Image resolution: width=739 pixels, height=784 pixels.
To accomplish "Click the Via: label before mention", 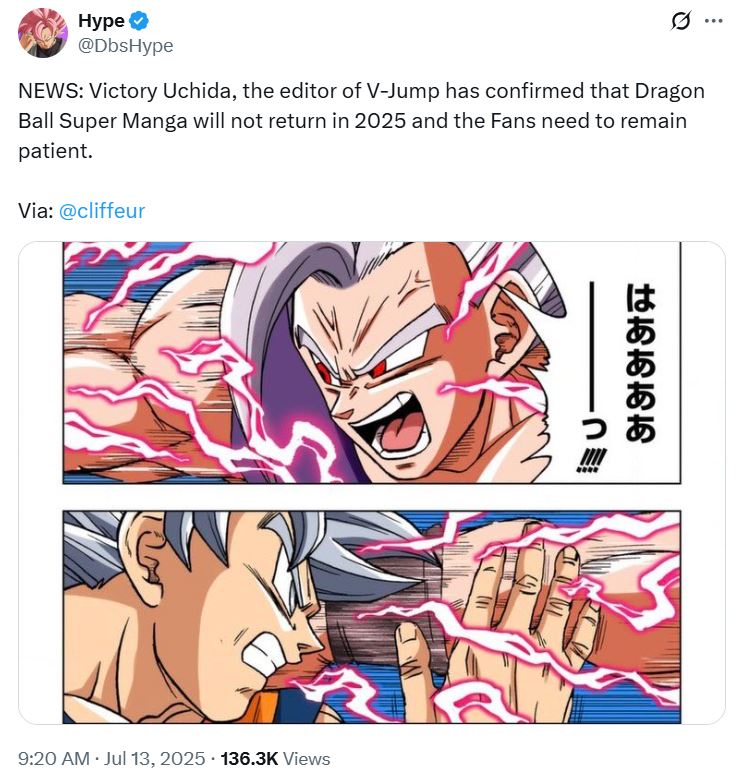I will (x=36, y=210).
